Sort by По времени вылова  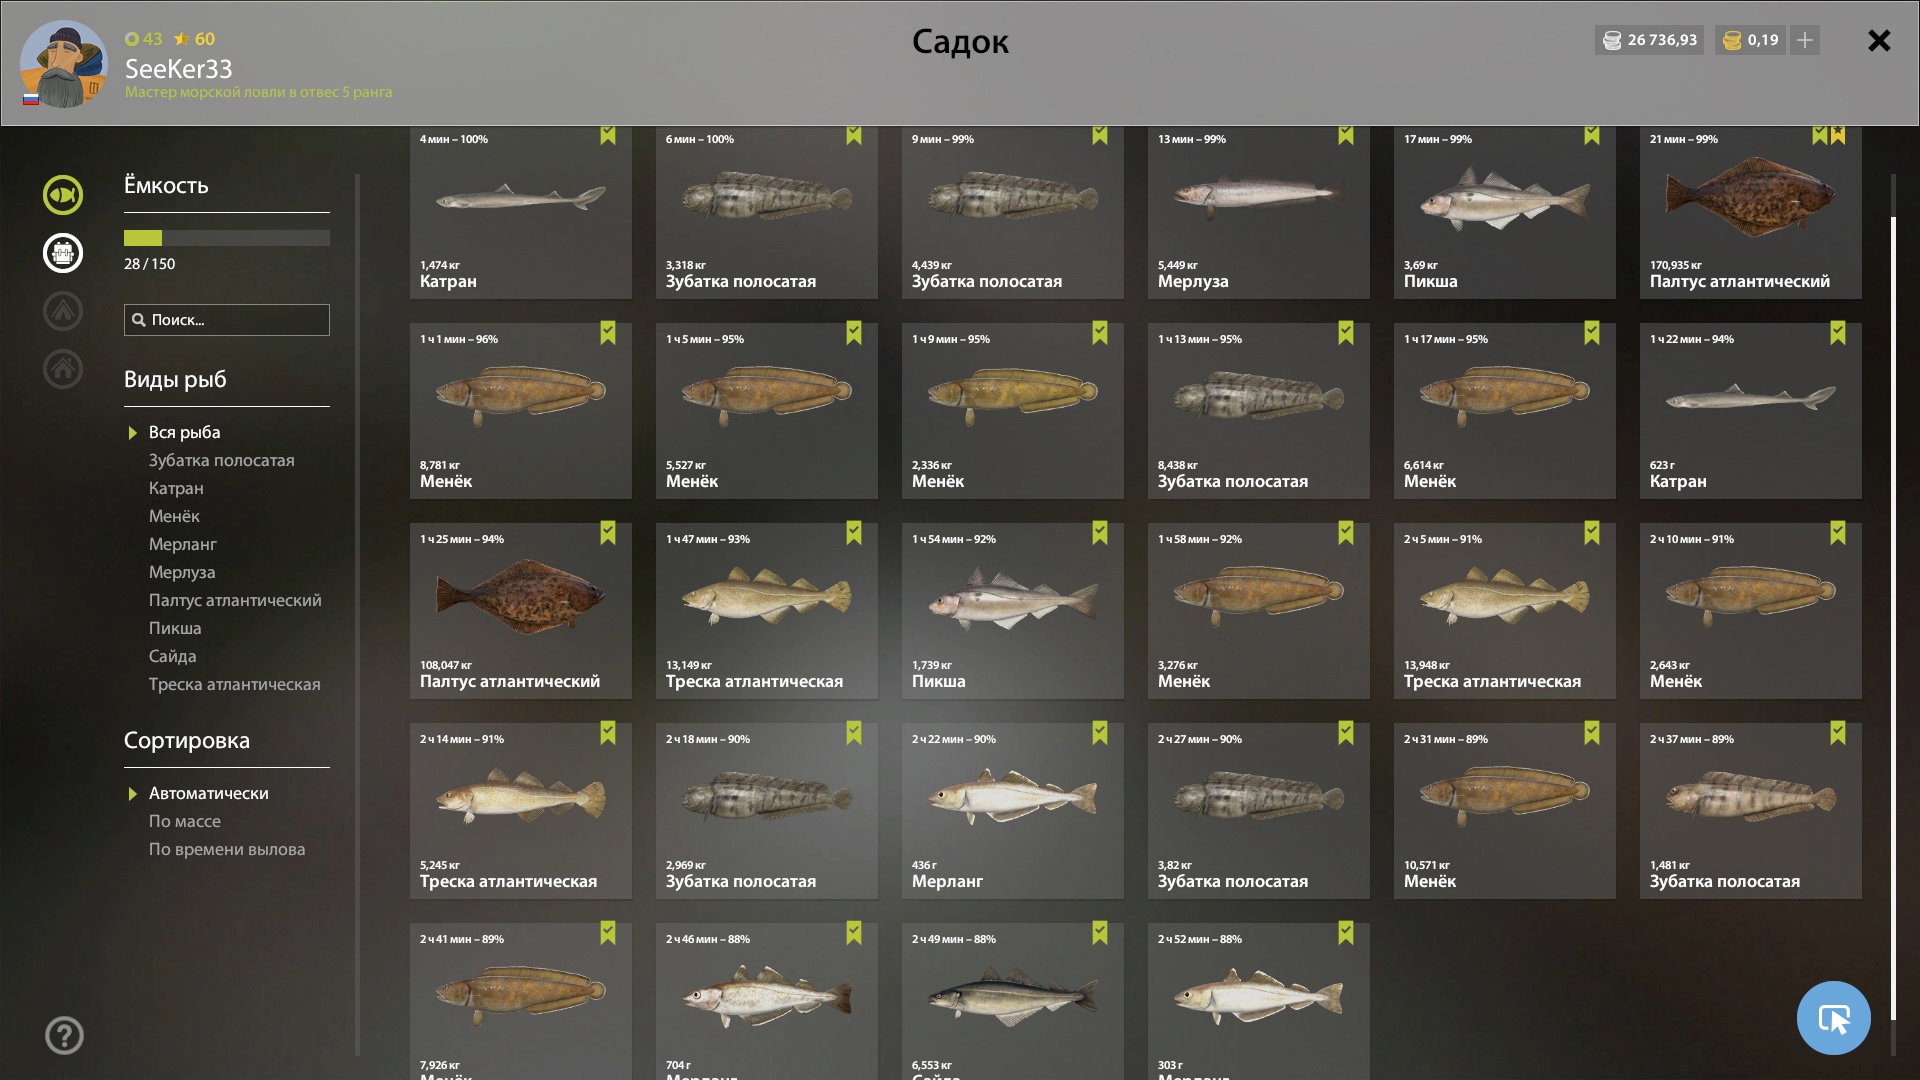click(227, 849)
